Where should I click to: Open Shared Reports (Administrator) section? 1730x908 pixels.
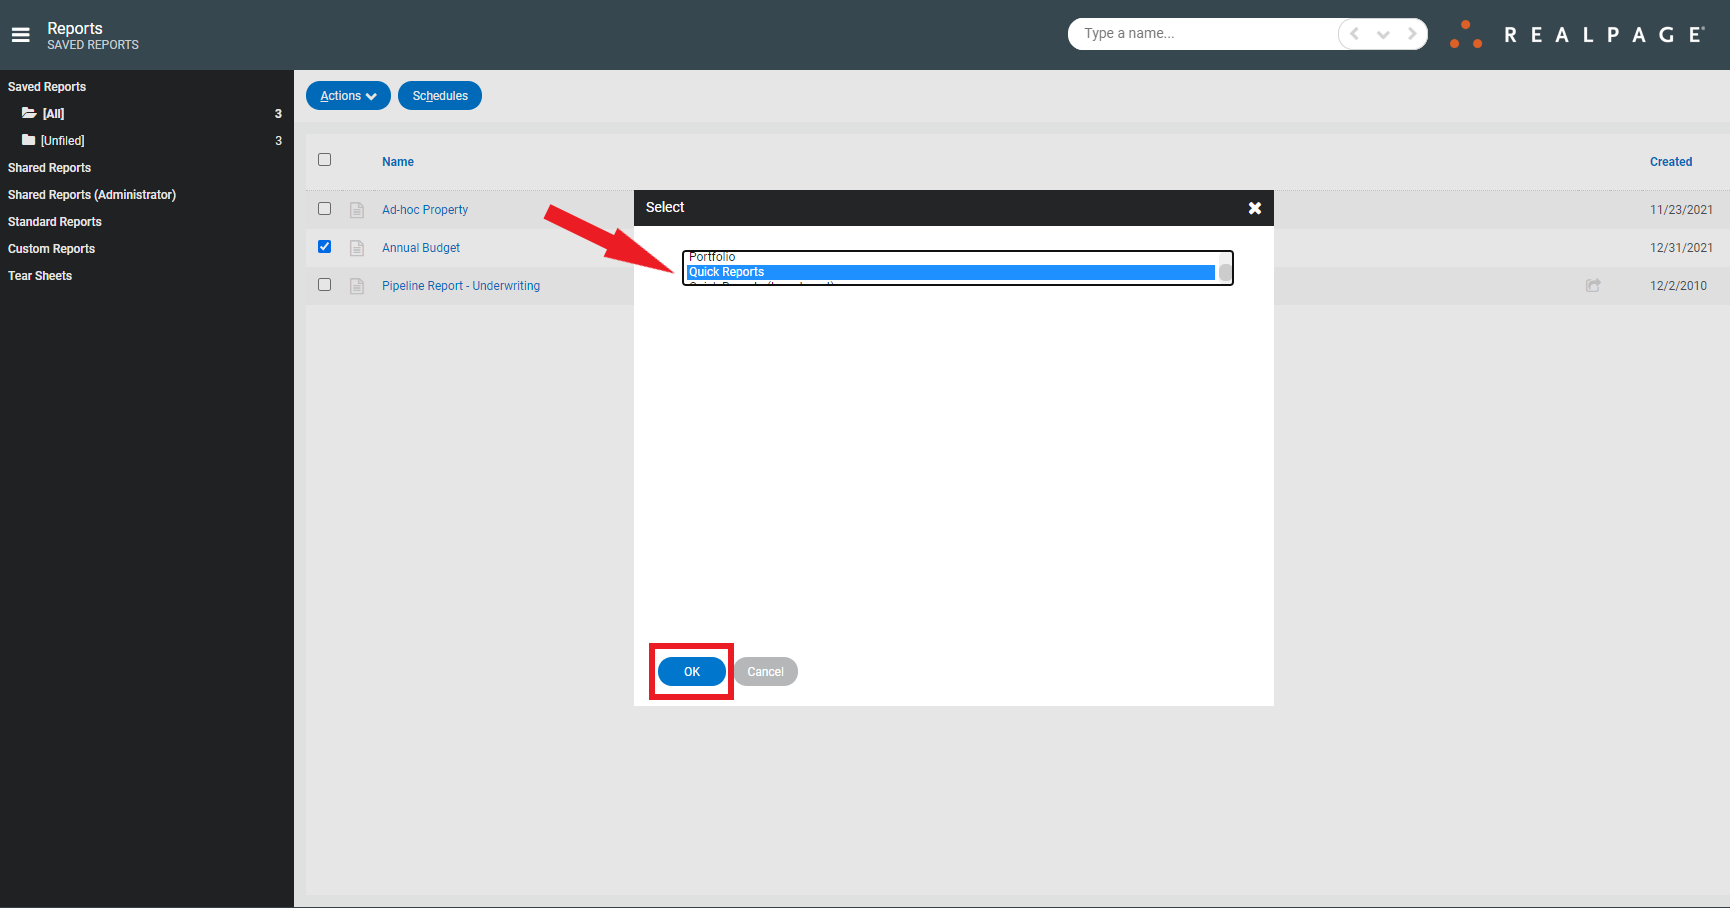[x=92, y=195]
